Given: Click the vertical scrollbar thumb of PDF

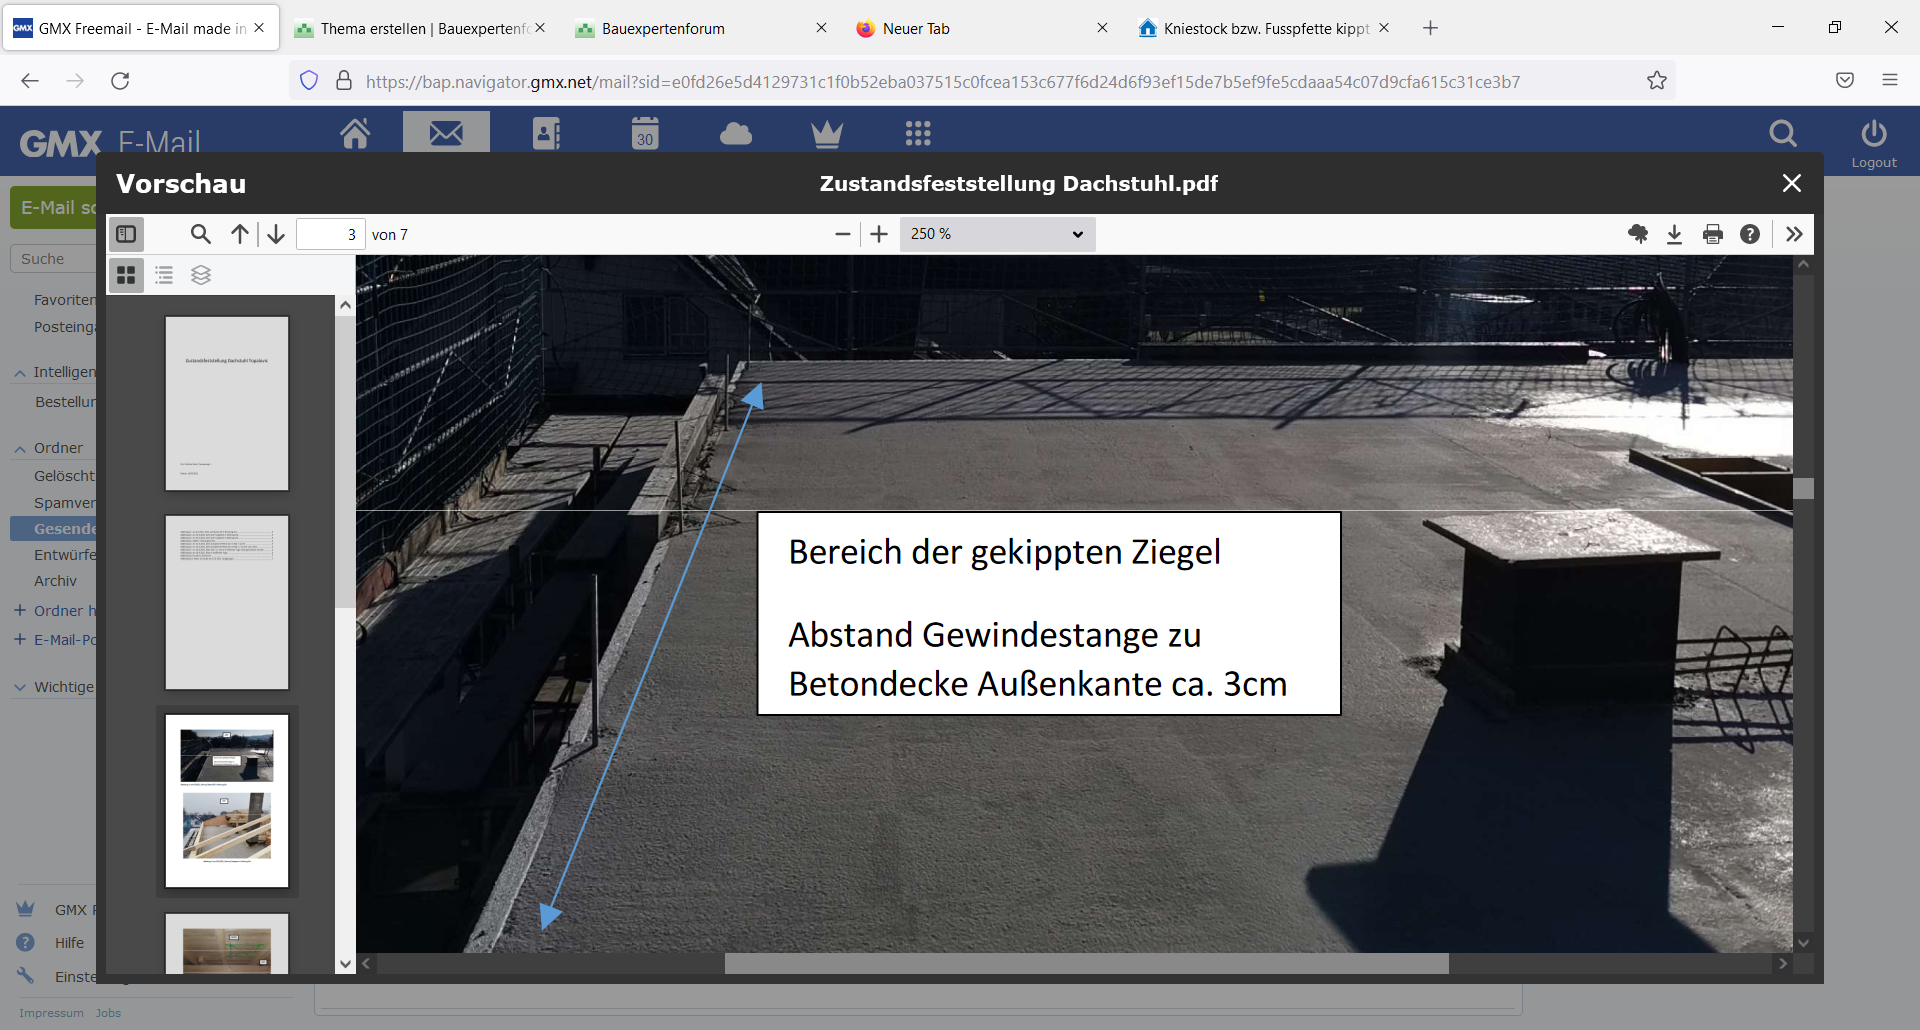Looking at the screenshot, I should click(1803, 488).
